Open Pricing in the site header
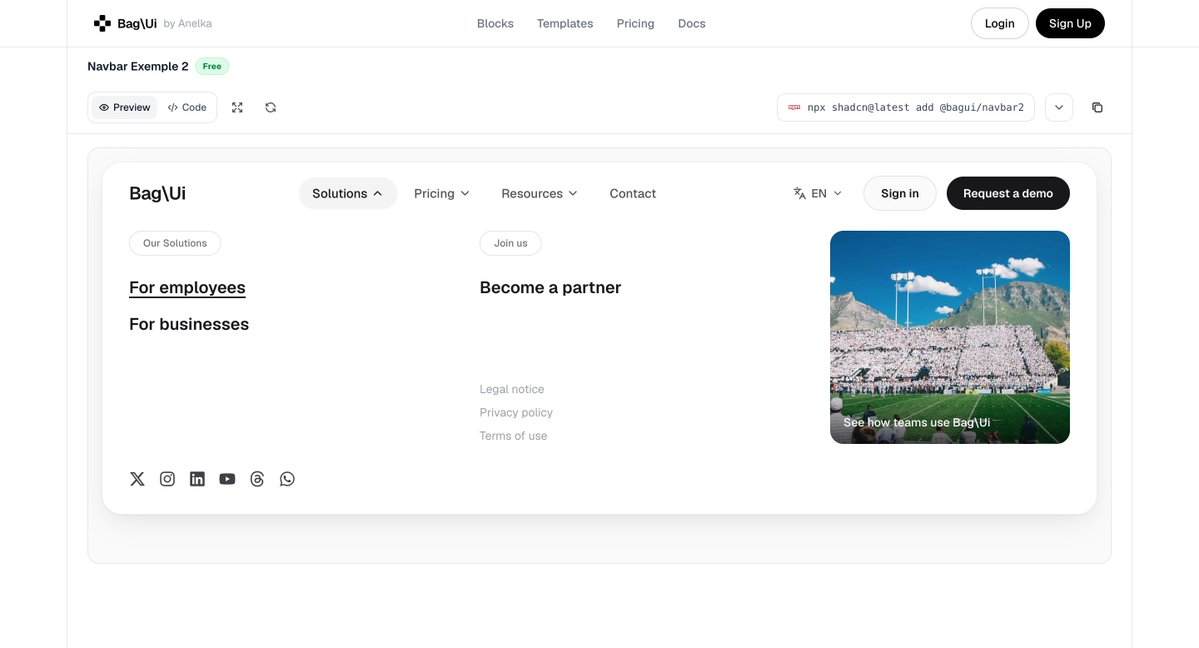1199x648 pixels. pos(635,24)
